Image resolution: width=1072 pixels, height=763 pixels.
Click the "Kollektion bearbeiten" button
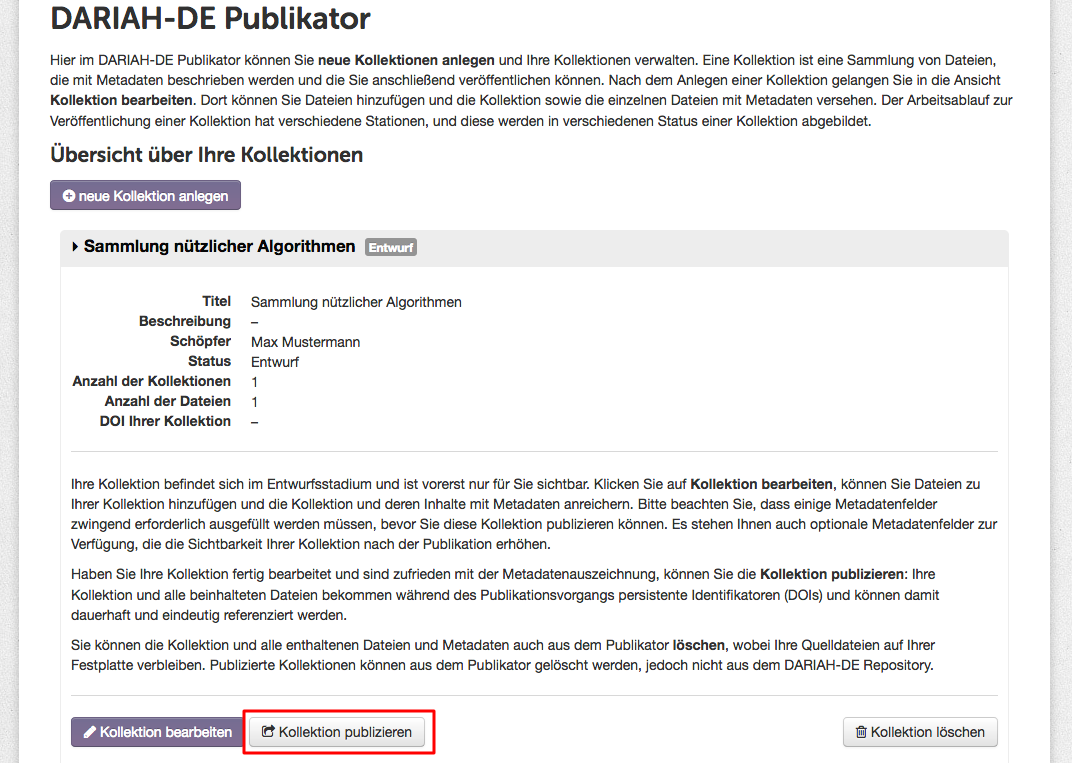157,732
